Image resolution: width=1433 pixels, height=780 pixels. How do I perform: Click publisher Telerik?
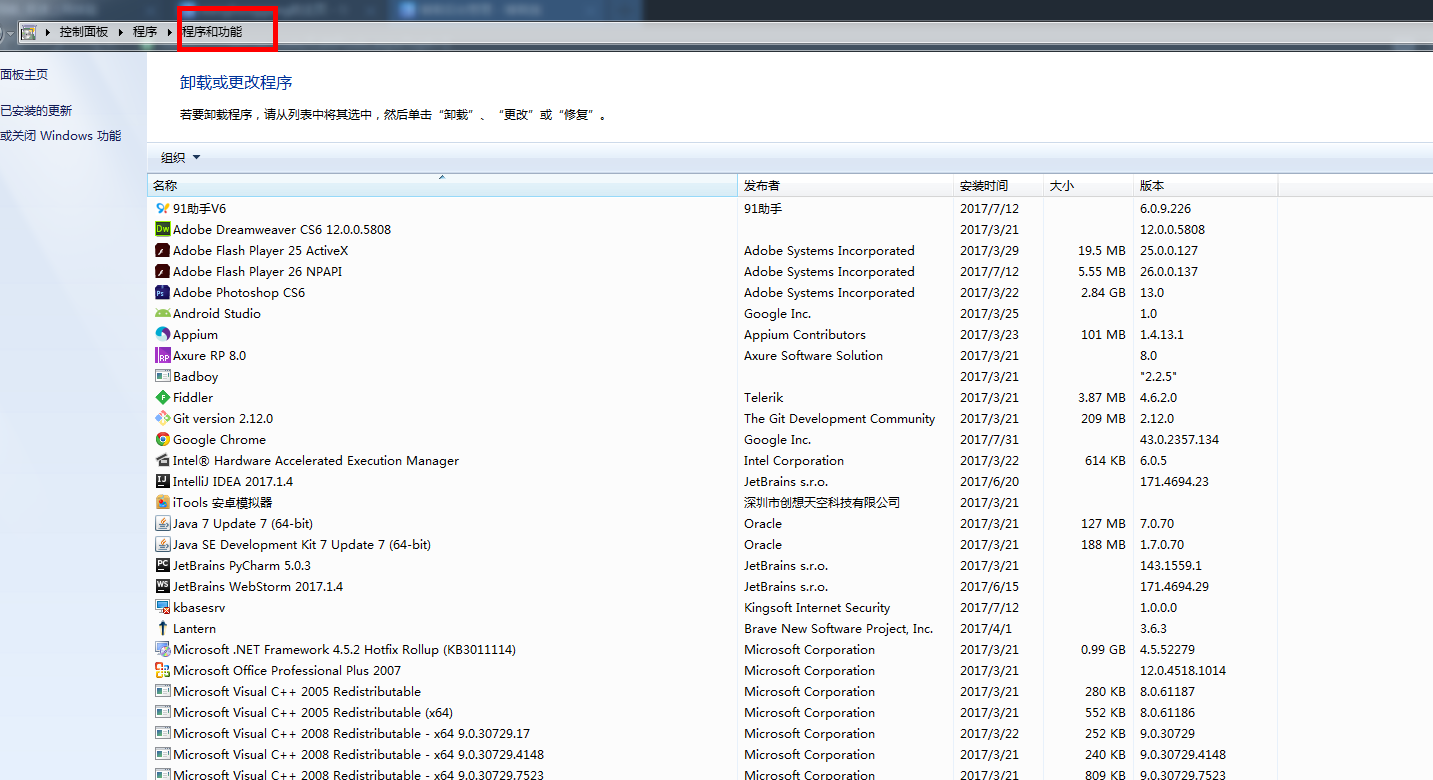(764, 397)
